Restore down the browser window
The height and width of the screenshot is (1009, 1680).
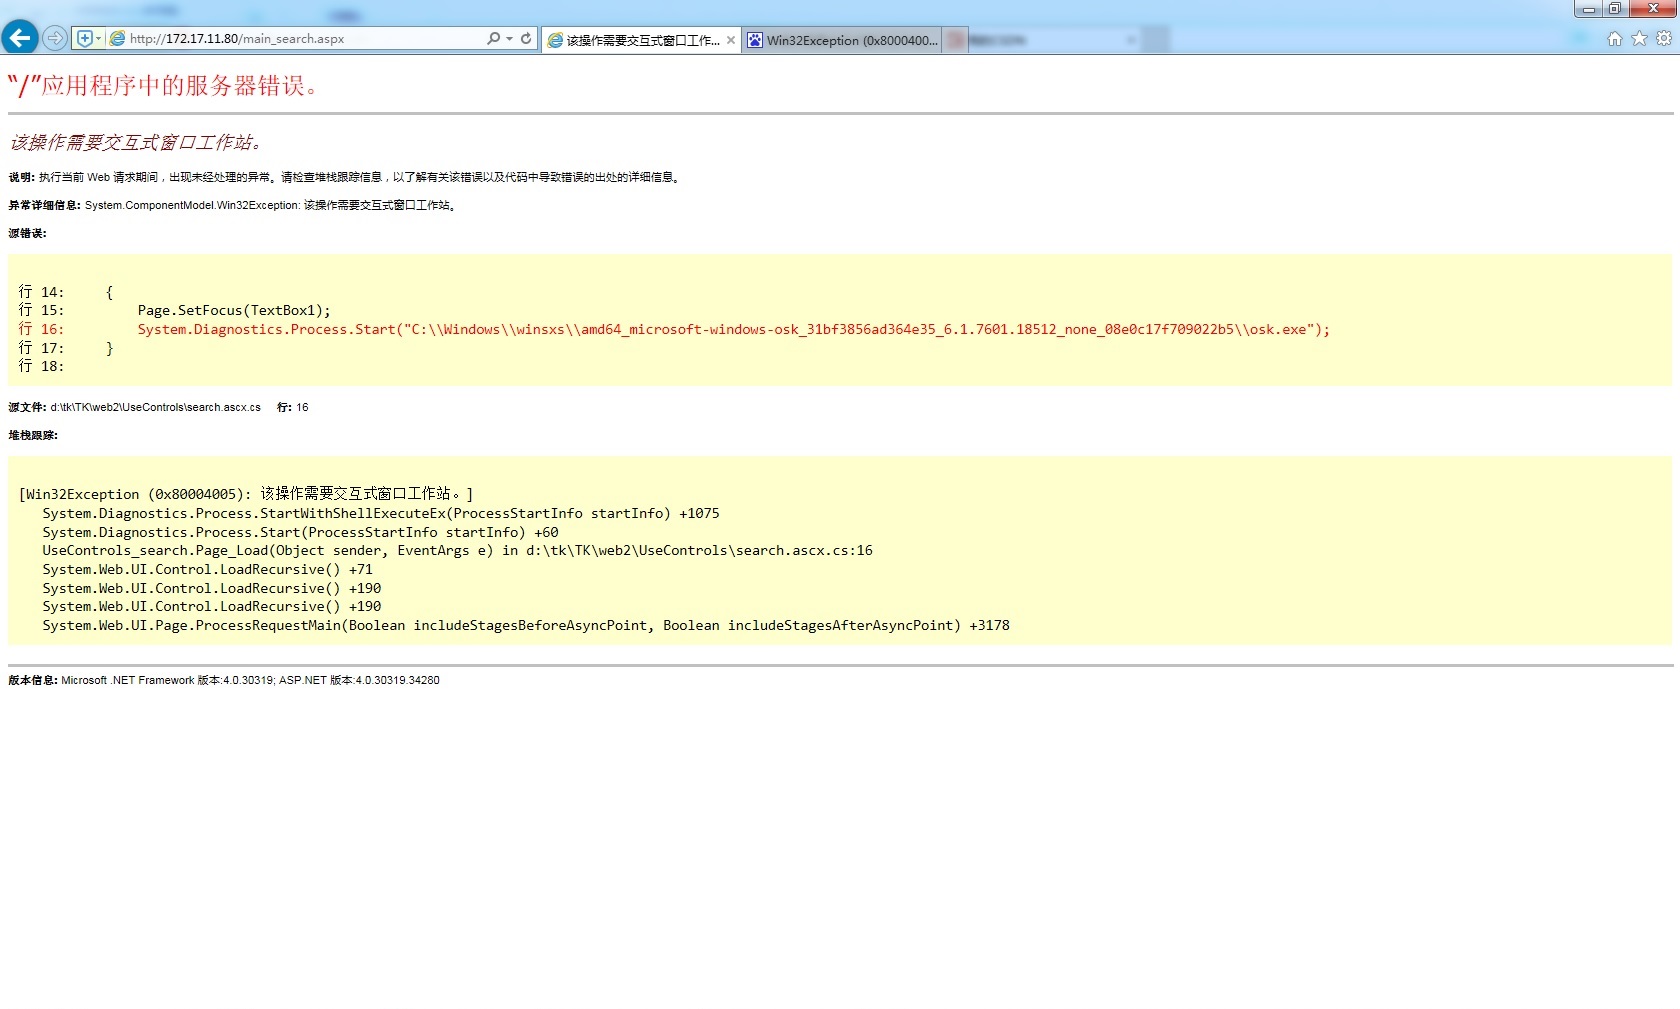pyautogui.click(x=1615, y=9)
